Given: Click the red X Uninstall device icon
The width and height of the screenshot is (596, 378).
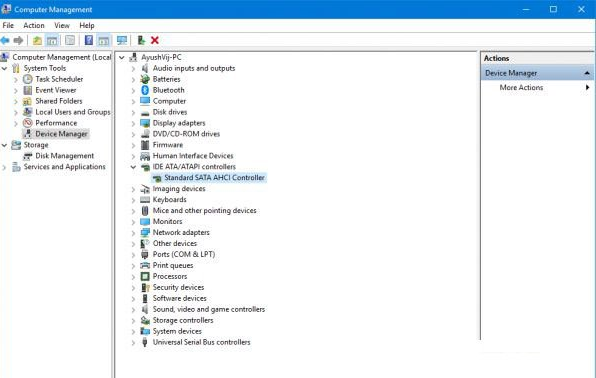Looking at the screenshot, I should (x=155, y=40).
